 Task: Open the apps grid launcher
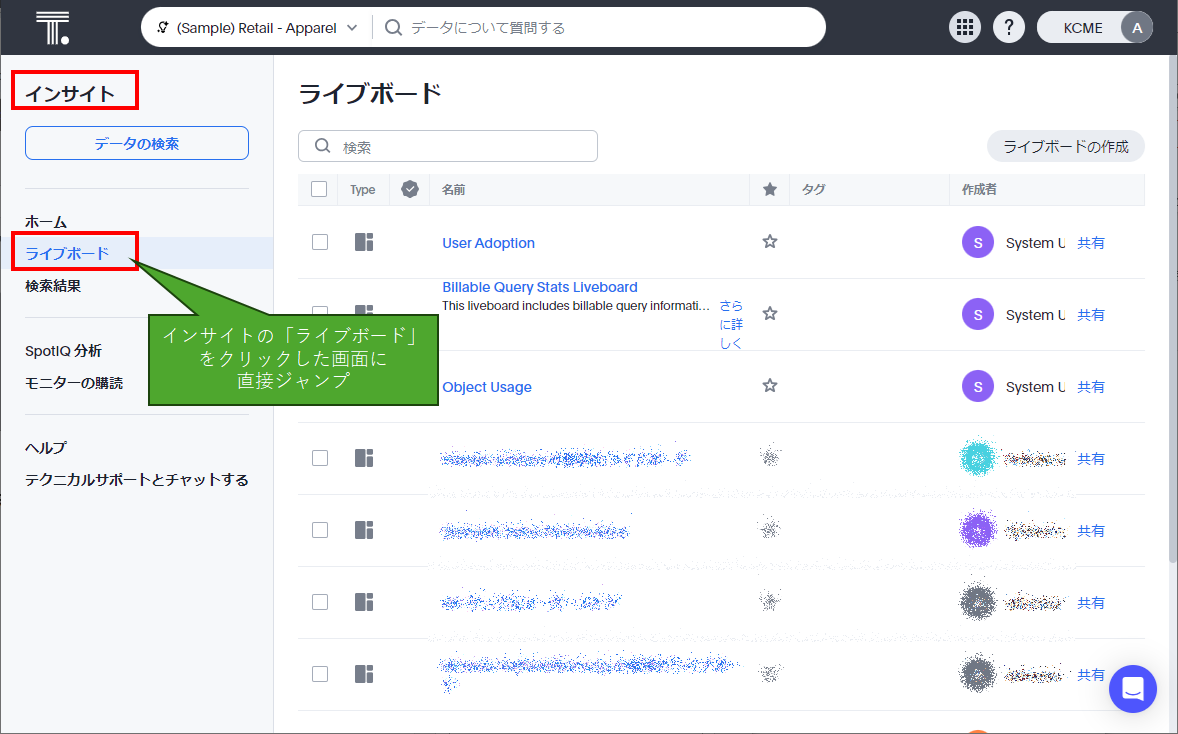tap(965, 28)
